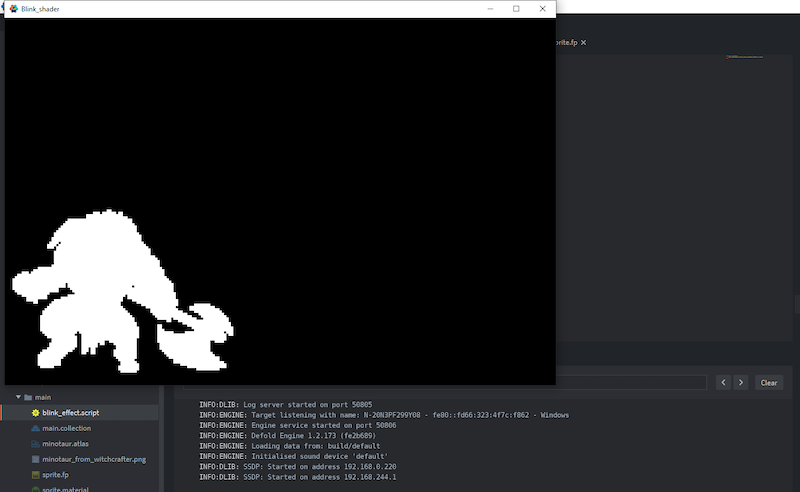Select sprite.fp in the assets tree

point(56,474)
